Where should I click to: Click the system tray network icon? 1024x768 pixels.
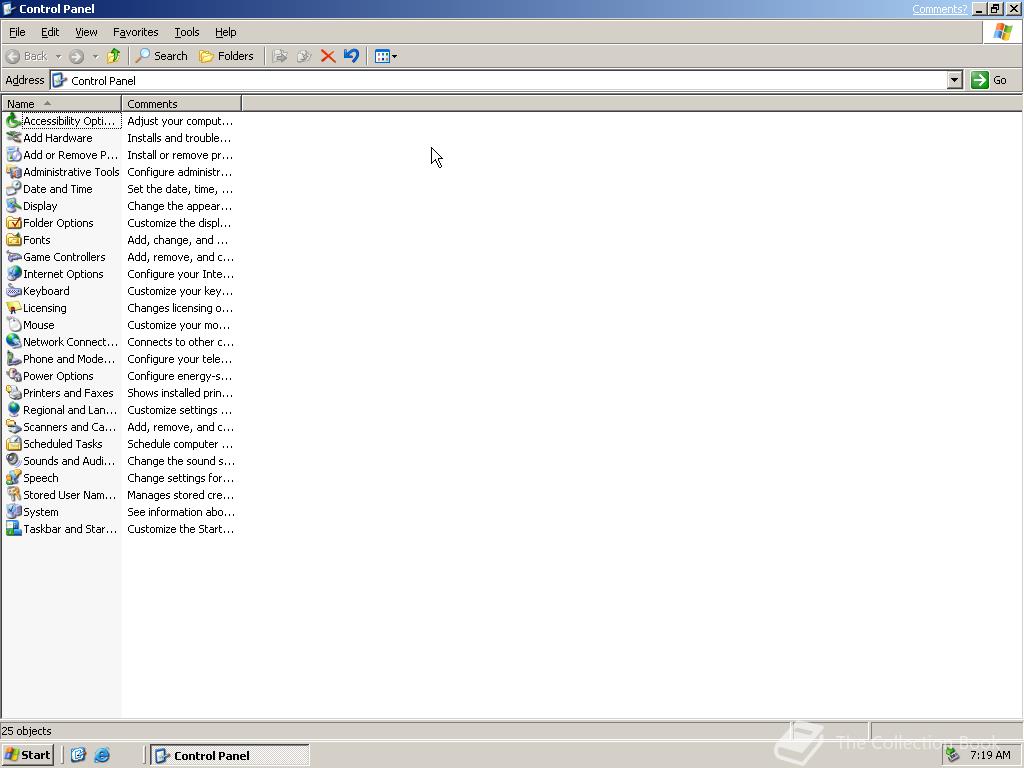pos(953,755)
